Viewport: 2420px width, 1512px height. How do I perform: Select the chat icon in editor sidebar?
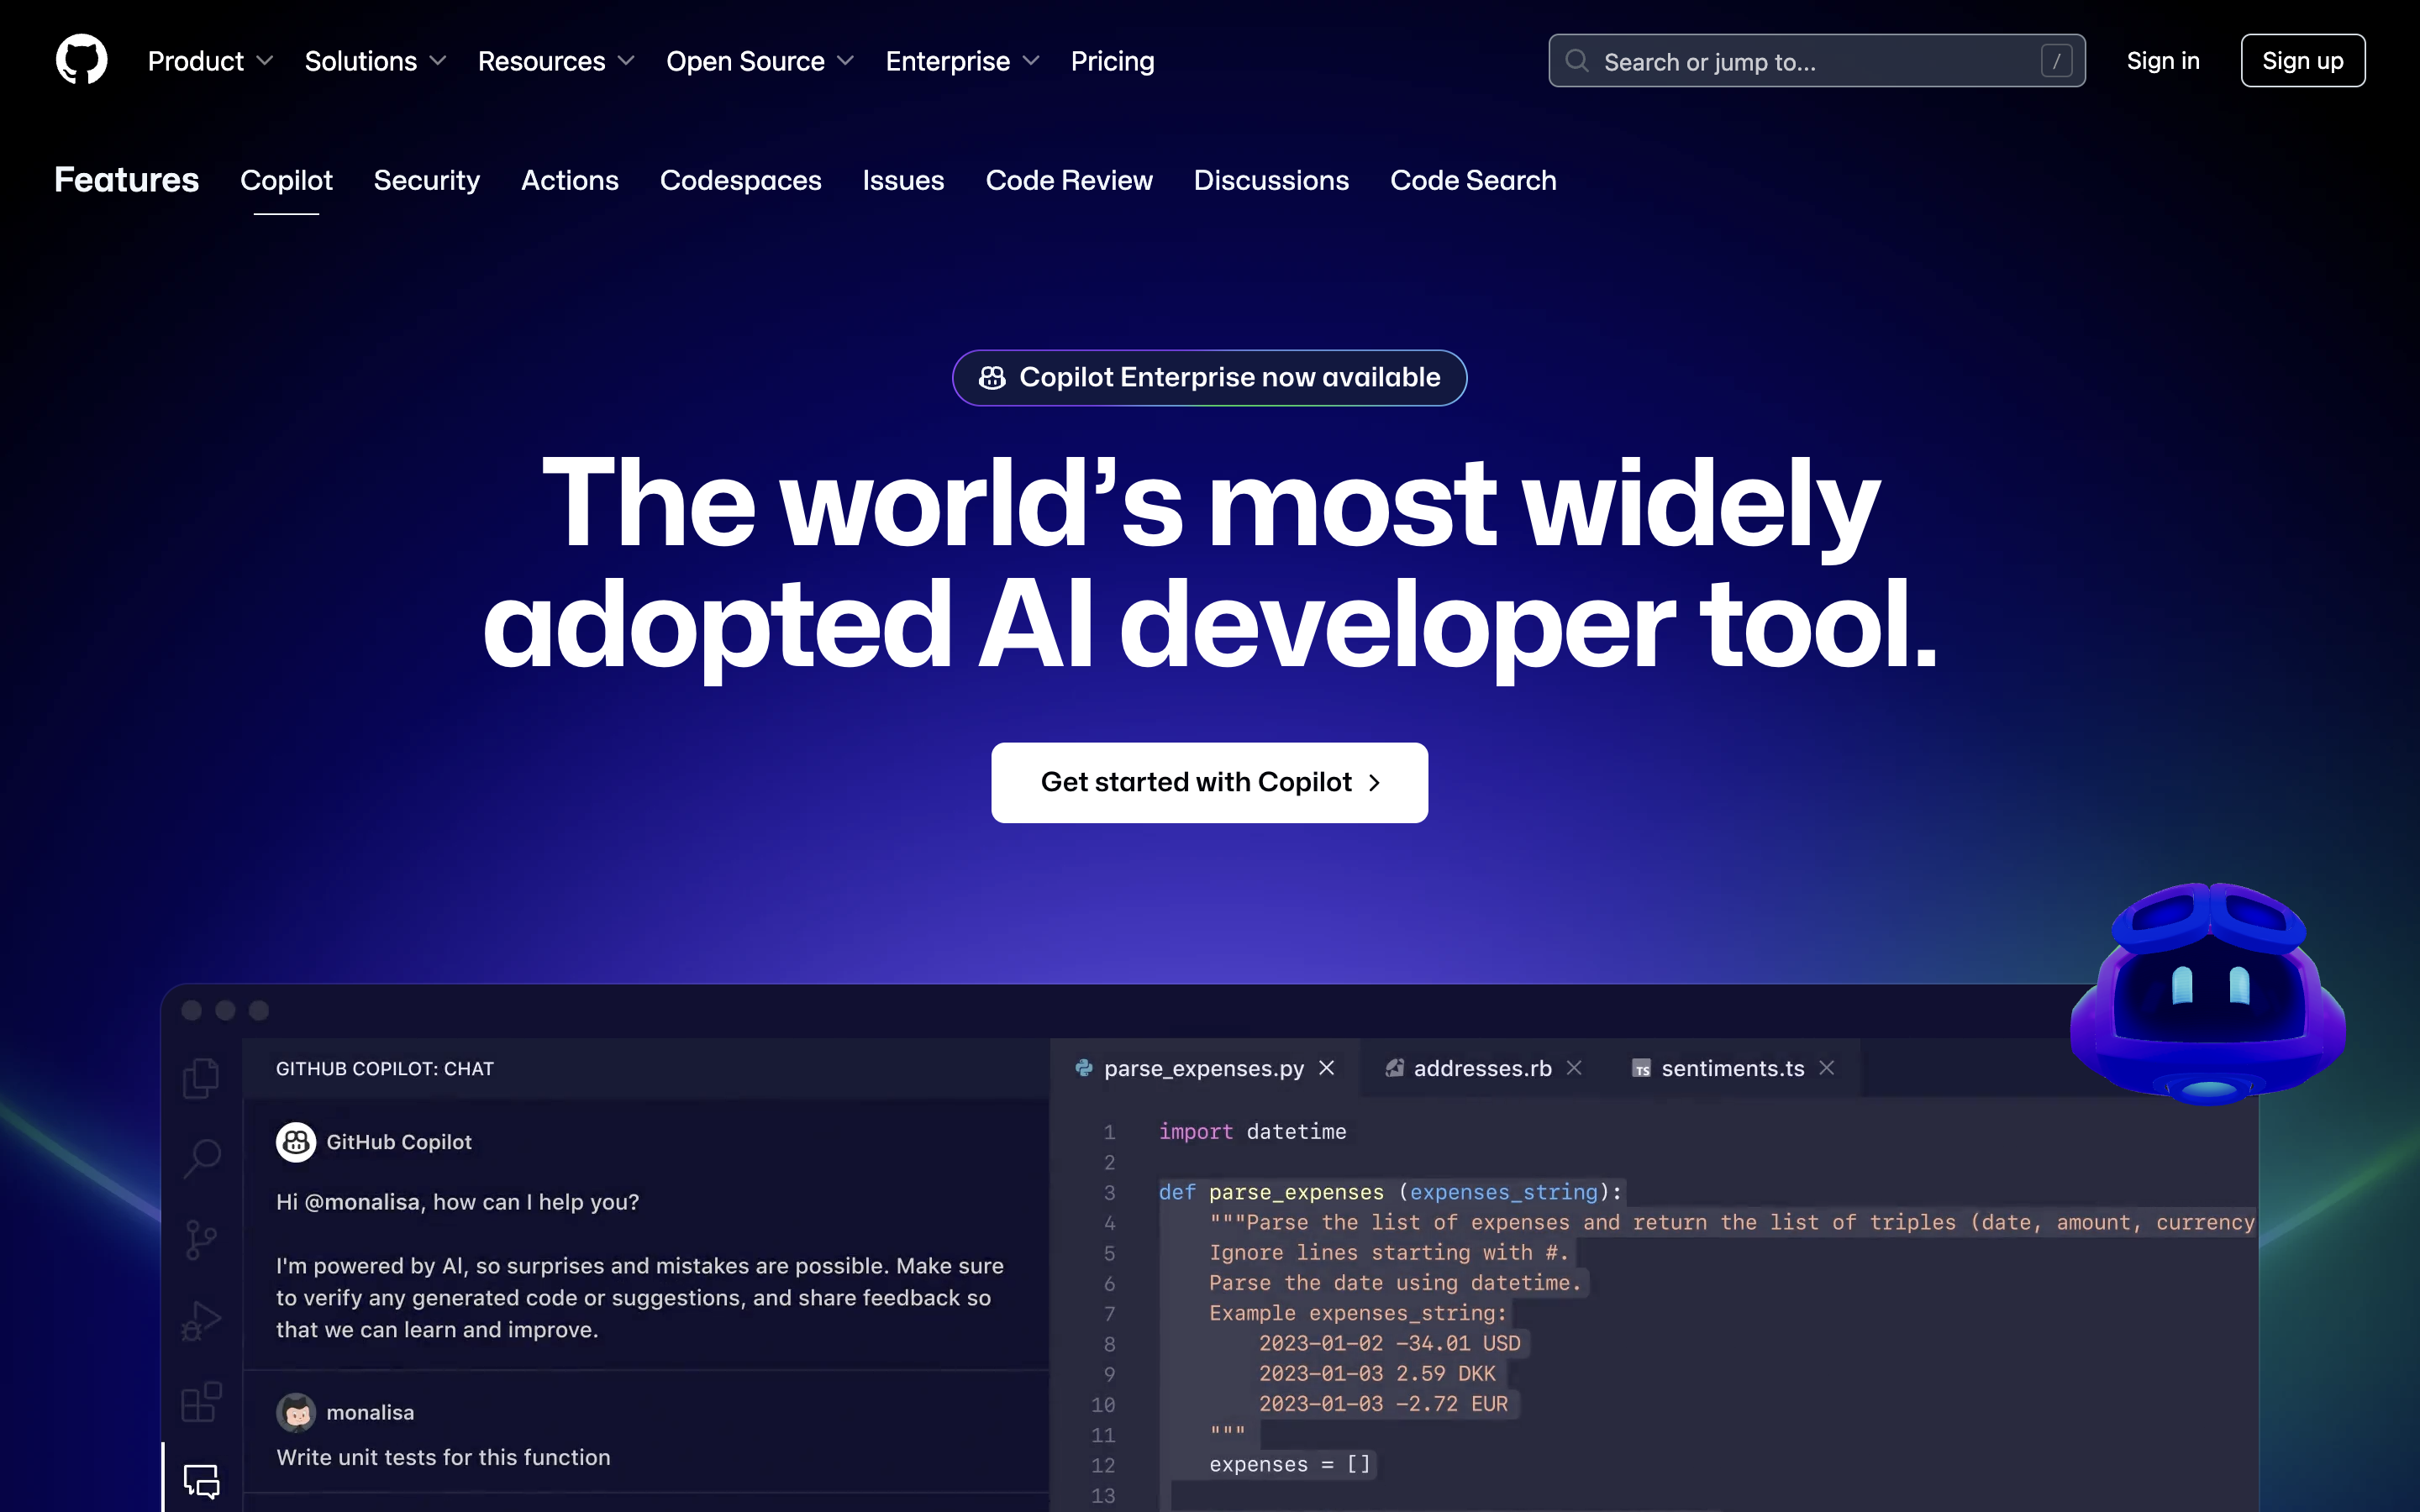pyautogui.click(x=201, y=1481)
